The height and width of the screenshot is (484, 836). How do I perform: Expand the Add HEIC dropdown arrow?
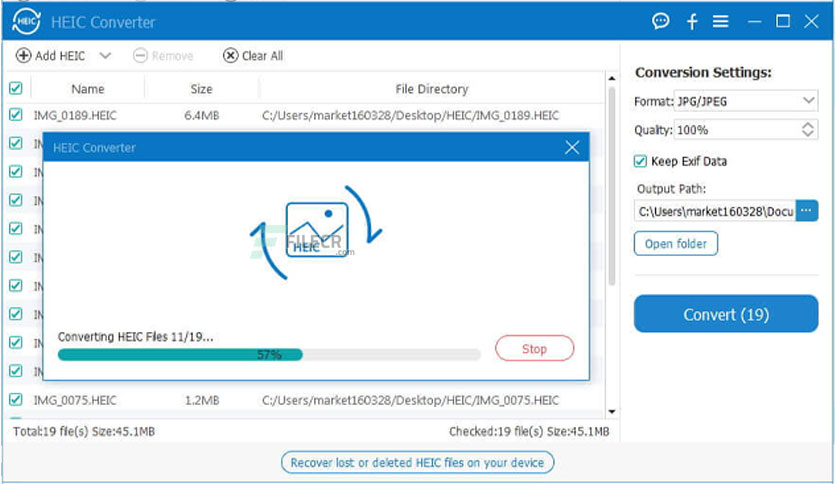105,55
